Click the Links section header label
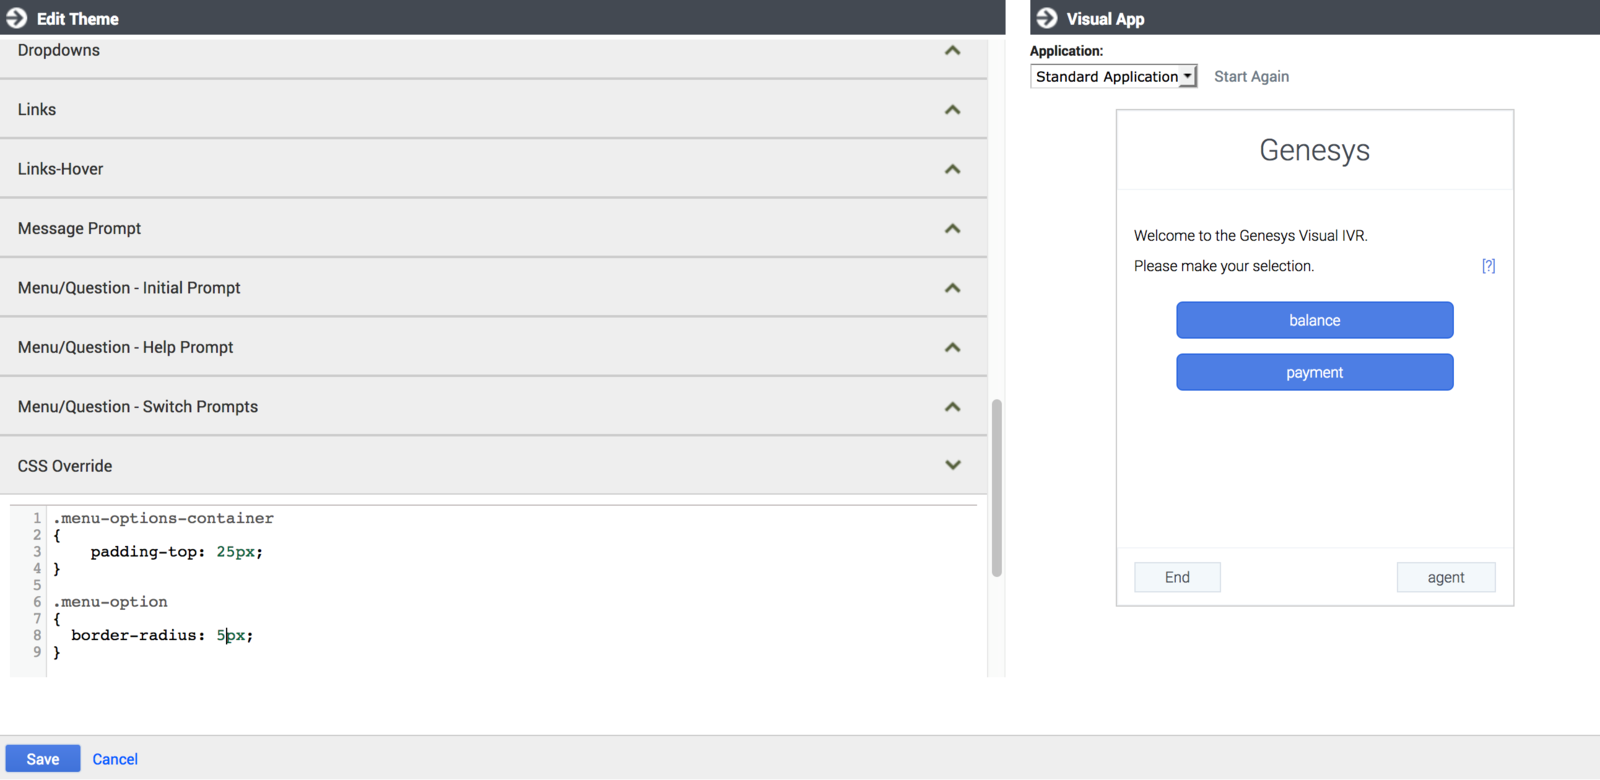The image size is (1600, 780). coord(37,110)
